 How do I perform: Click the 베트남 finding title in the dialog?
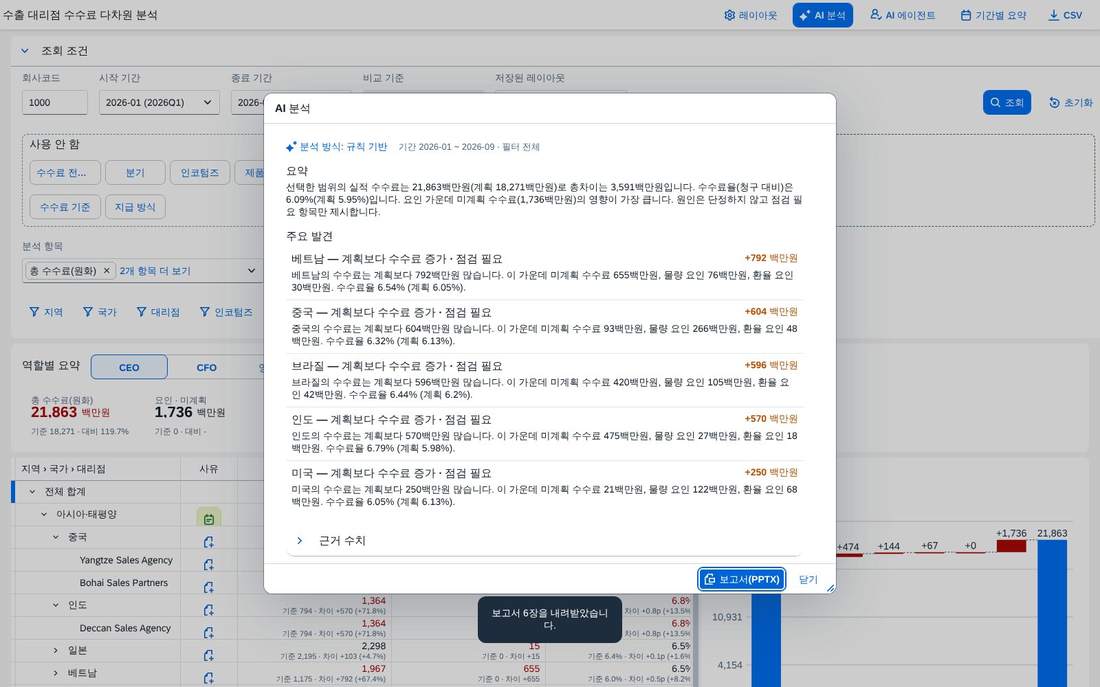[x=396, y=259]
